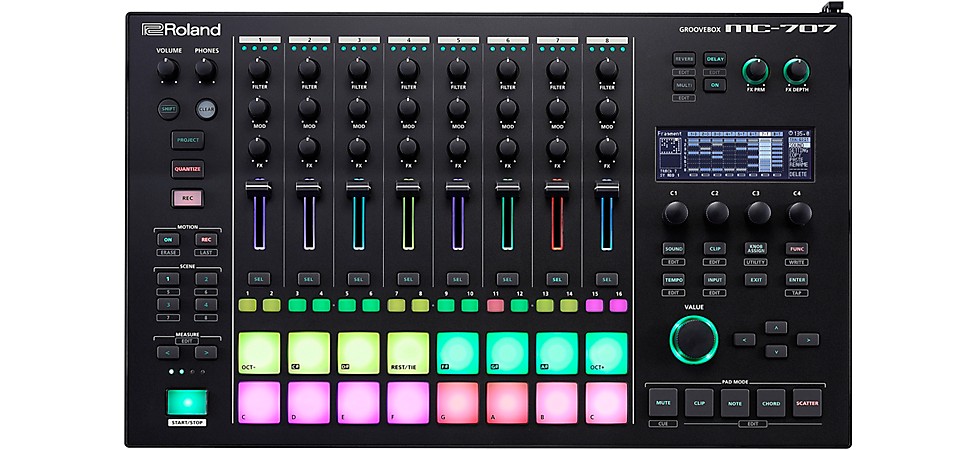Select SCENE button 3
Screen dimensions: 976x450
pyautogui.click(x=168, y=304)
